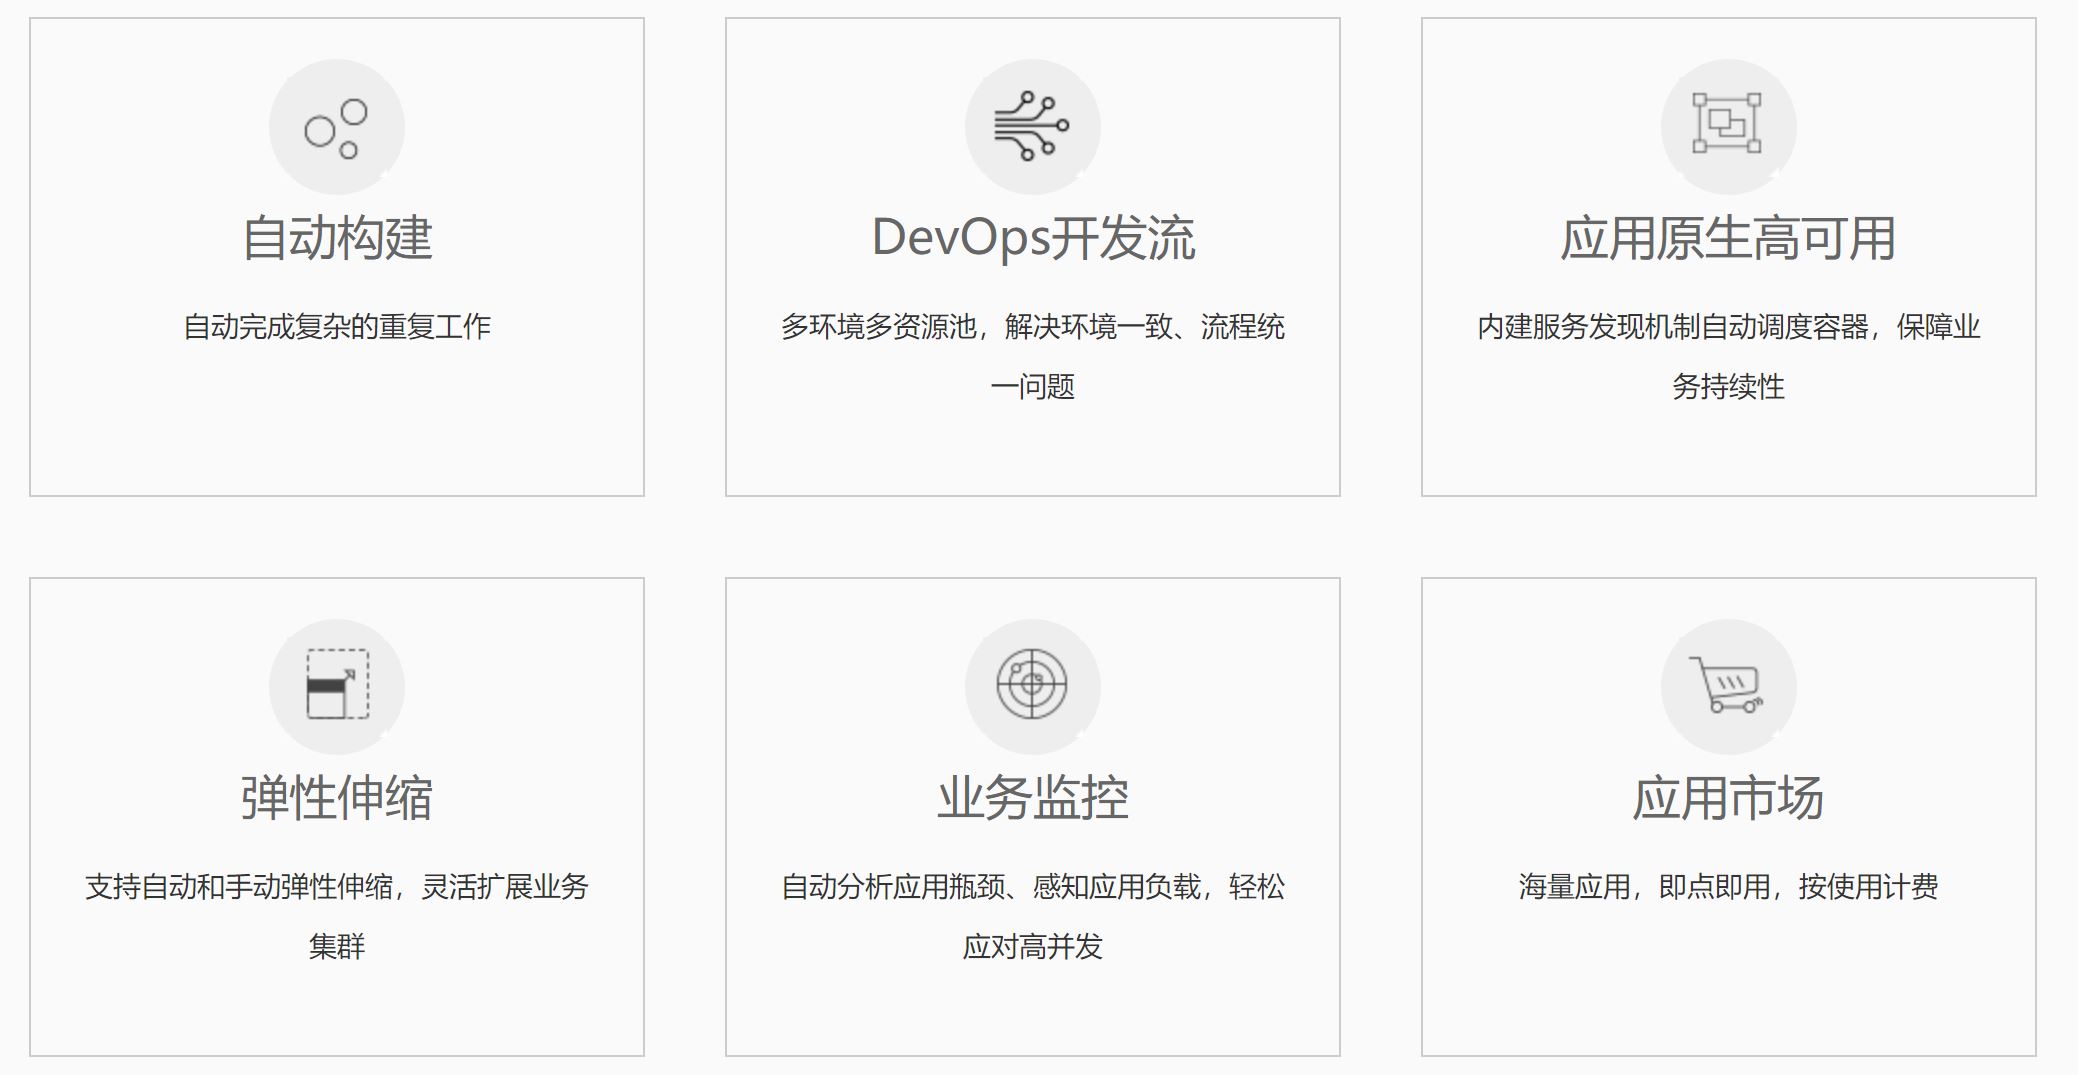The width and height of the screenshot is (2078, 1075).
Task: Click the resize window icon for 弹性伸缩
Action: (x=337, y=686)
